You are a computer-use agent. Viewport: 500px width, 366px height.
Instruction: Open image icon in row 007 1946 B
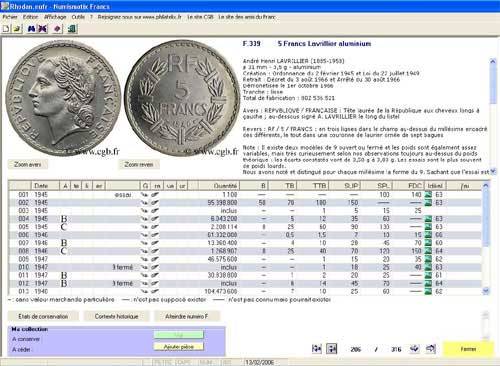(x=428, y=243)
